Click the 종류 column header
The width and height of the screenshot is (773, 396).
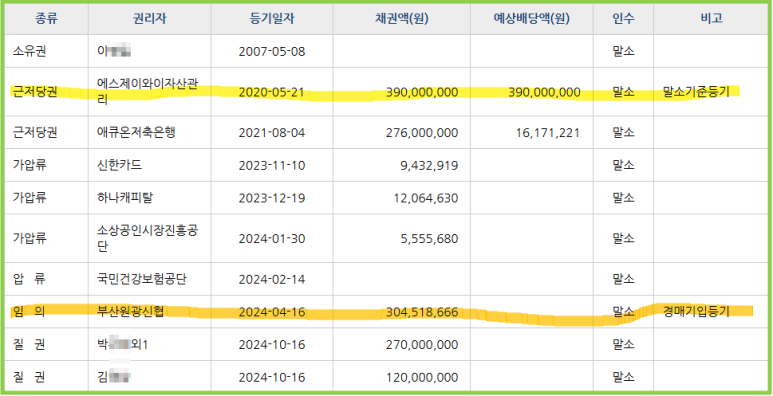[x=46, y=19]
